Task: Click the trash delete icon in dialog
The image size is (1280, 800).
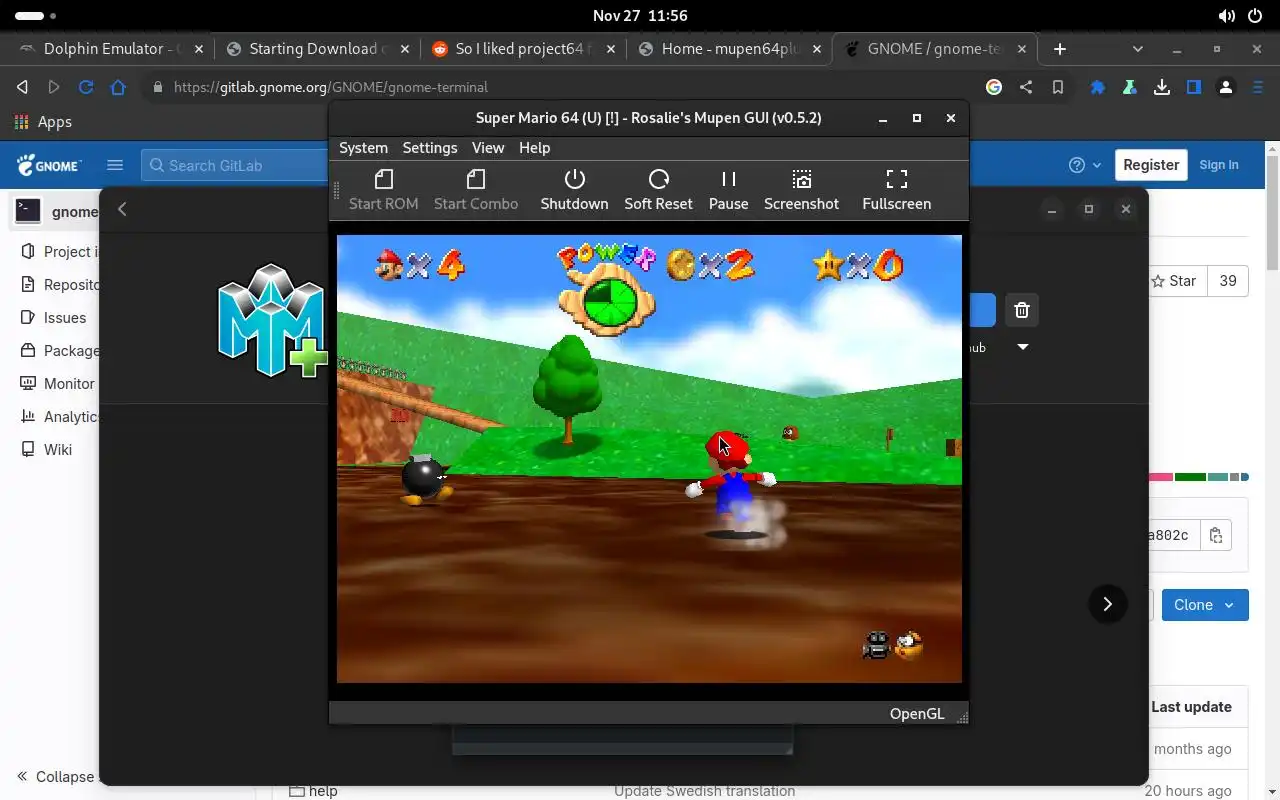Action: pyautogui.click(x=1021, y=310)
